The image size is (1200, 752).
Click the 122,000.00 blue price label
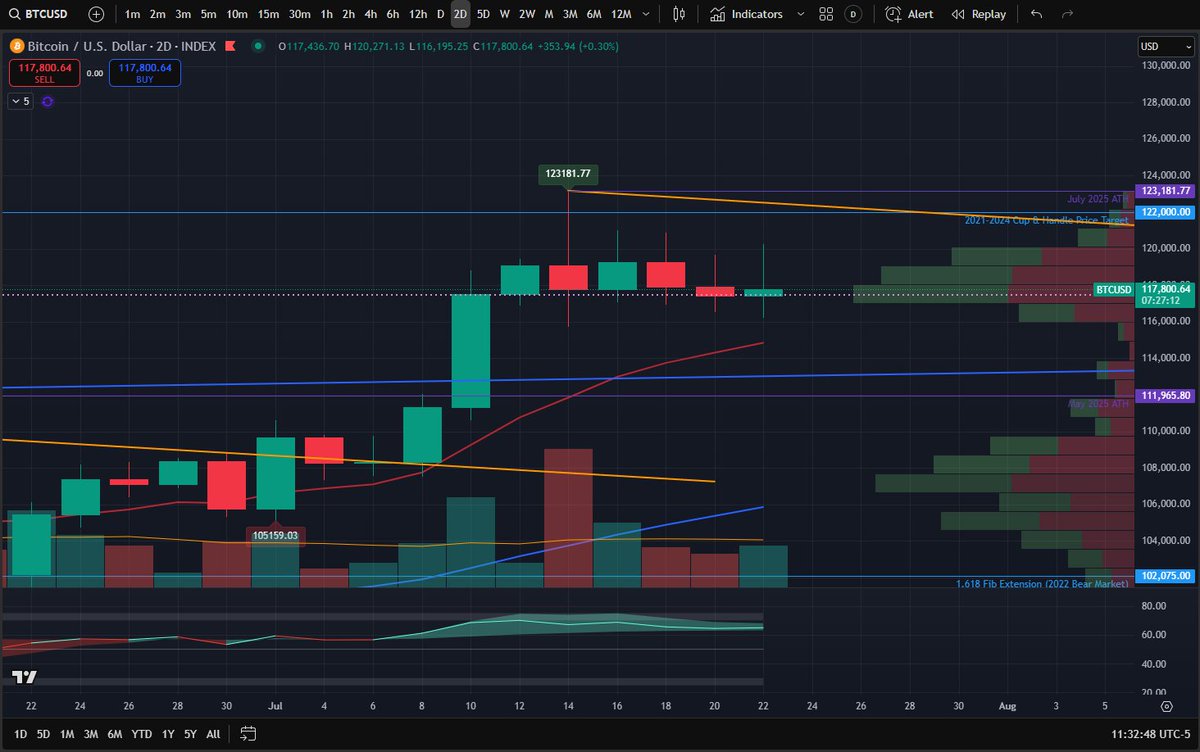[x=1166, y=212]
